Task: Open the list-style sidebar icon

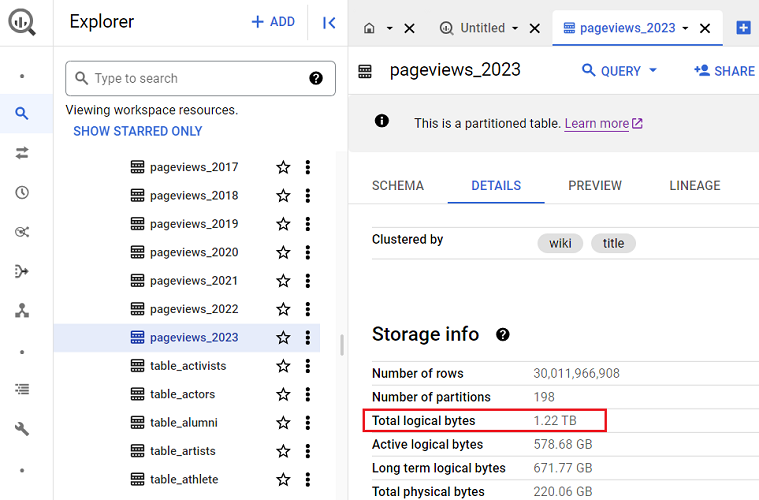Action: [22, 389]
